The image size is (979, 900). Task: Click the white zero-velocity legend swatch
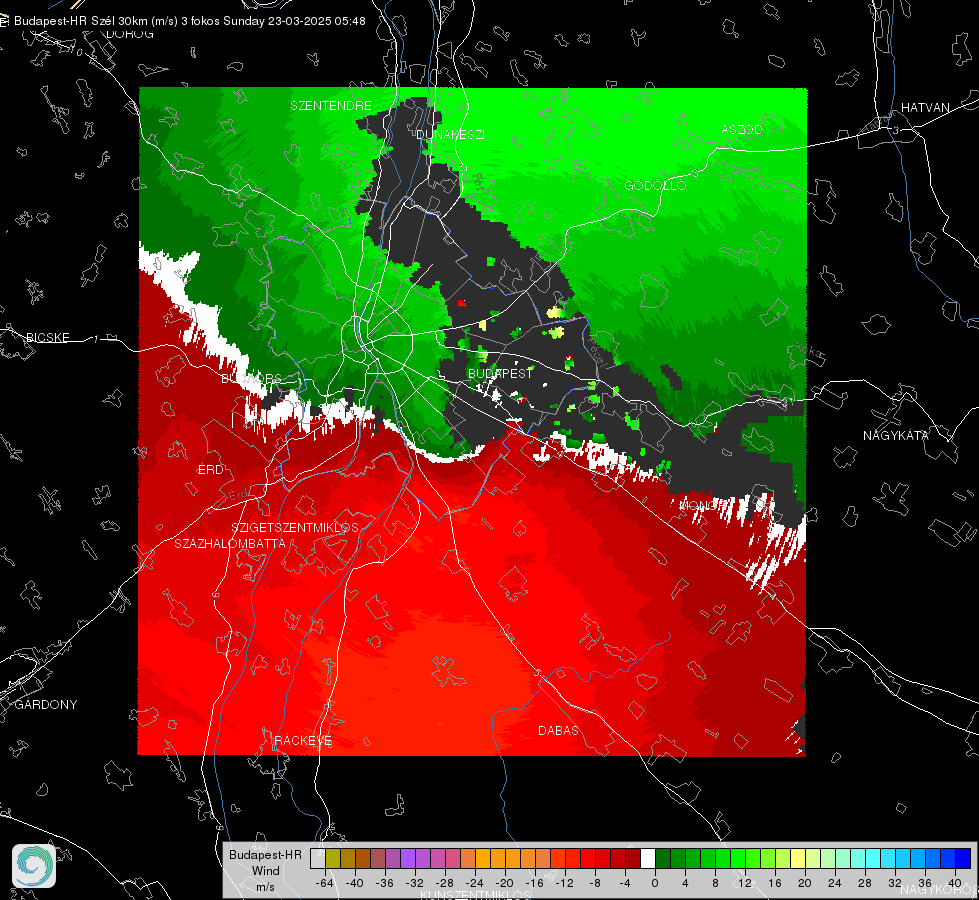[x=648, y=859]
